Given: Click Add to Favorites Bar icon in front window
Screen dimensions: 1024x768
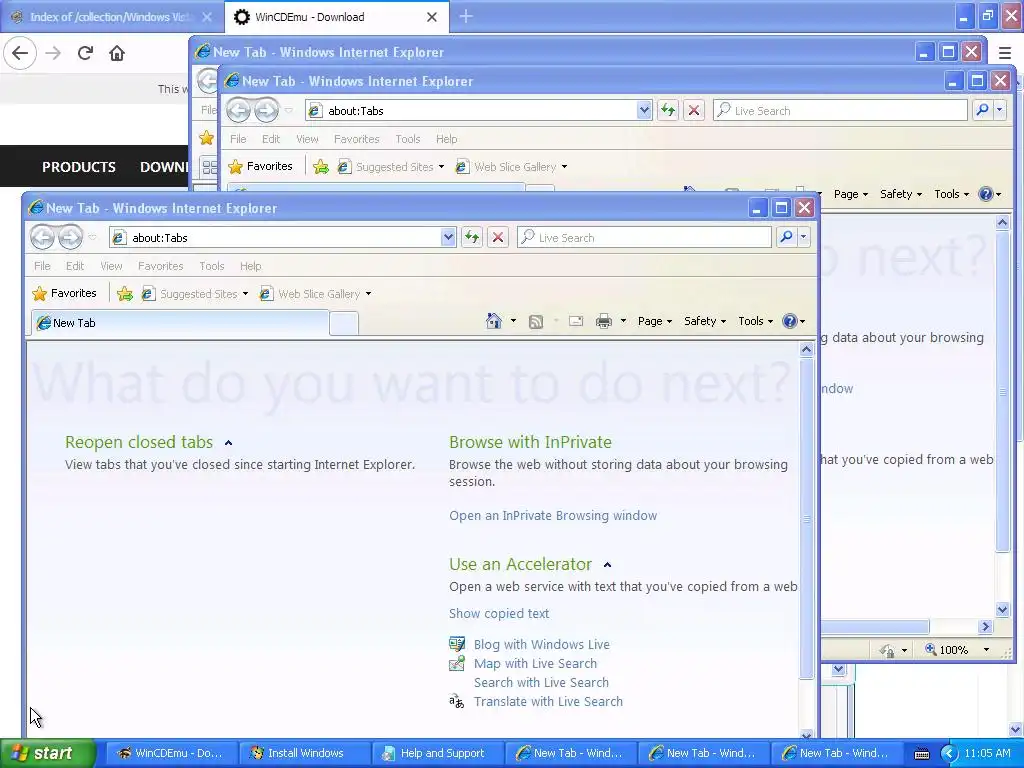Looking at the screenshot, I should point(125,294).
